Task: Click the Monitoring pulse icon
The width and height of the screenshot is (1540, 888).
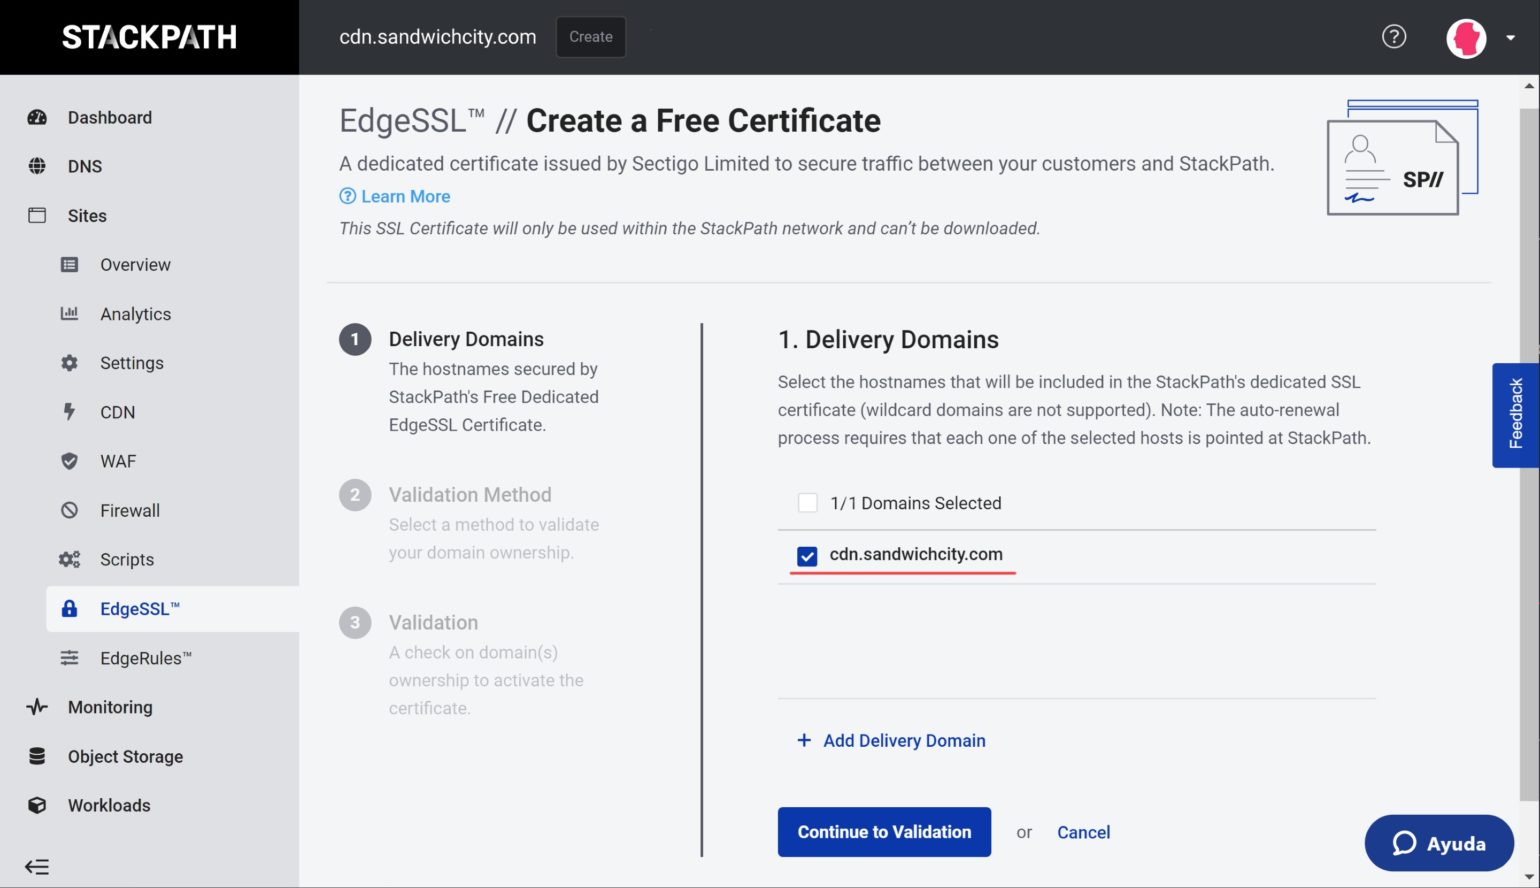Action: click(x=37, y=707)
